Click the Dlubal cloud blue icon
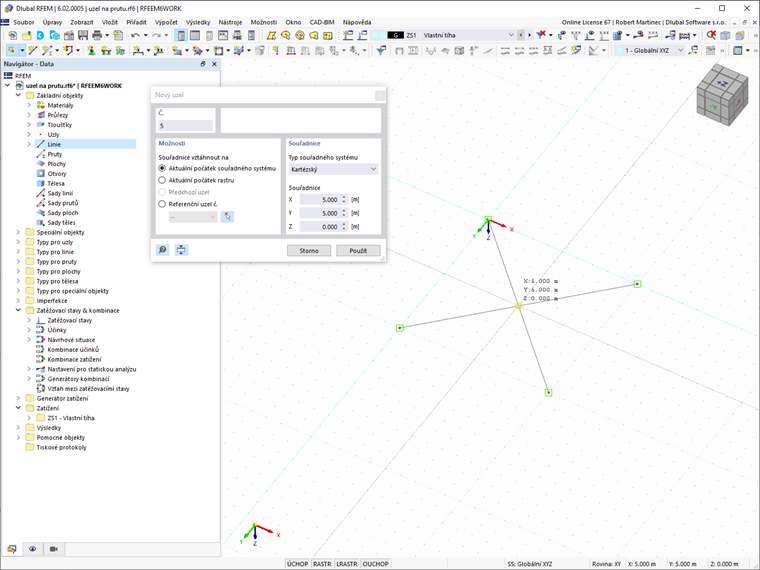The width and height of the screenshot is (760, 570). 40,35
